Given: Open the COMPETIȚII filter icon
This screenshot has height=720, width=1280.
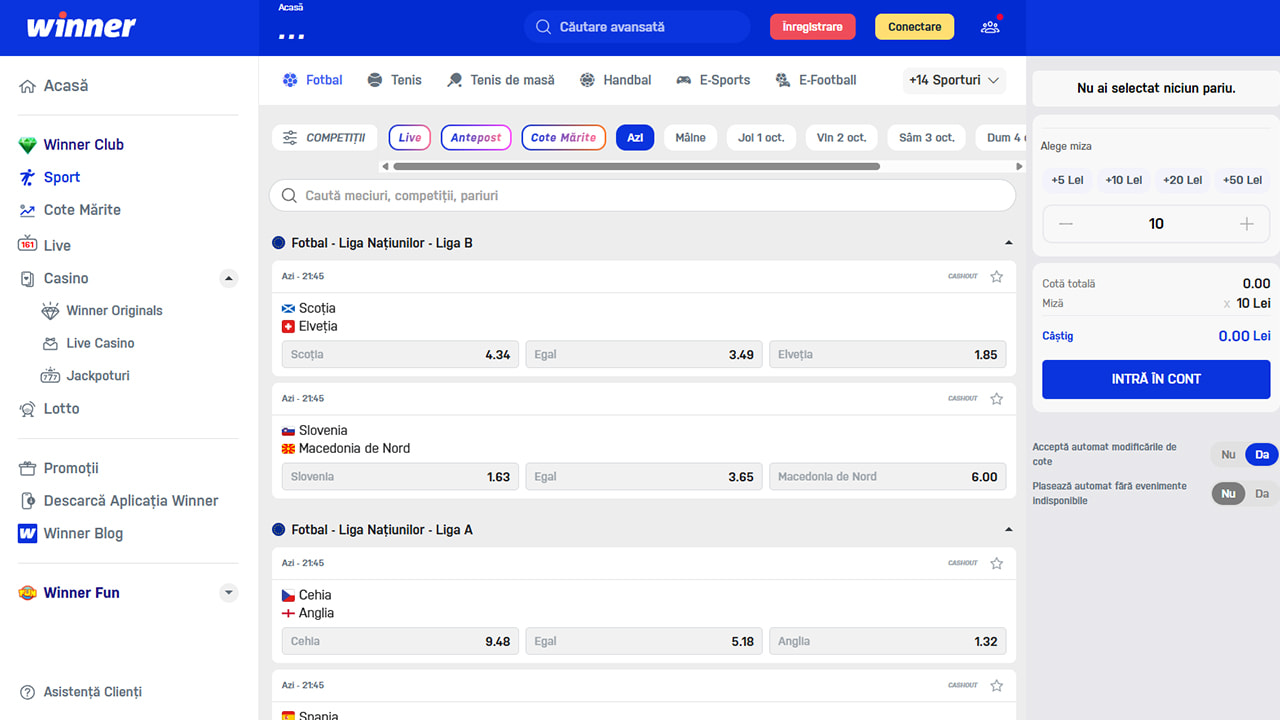Looking at the screenshot, I should pyautogui.click(x=290, y=138).
